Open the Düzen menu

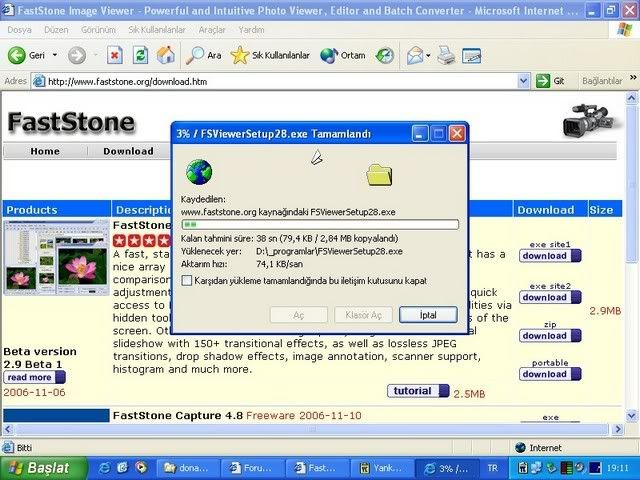(56, 30)
